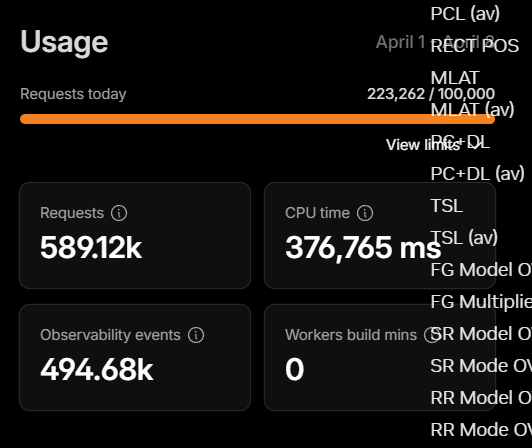Image resolution: width=532 pixels, height=448 pixels.
Task: Click the Workers build mins info icon
Action: [431, 335]
